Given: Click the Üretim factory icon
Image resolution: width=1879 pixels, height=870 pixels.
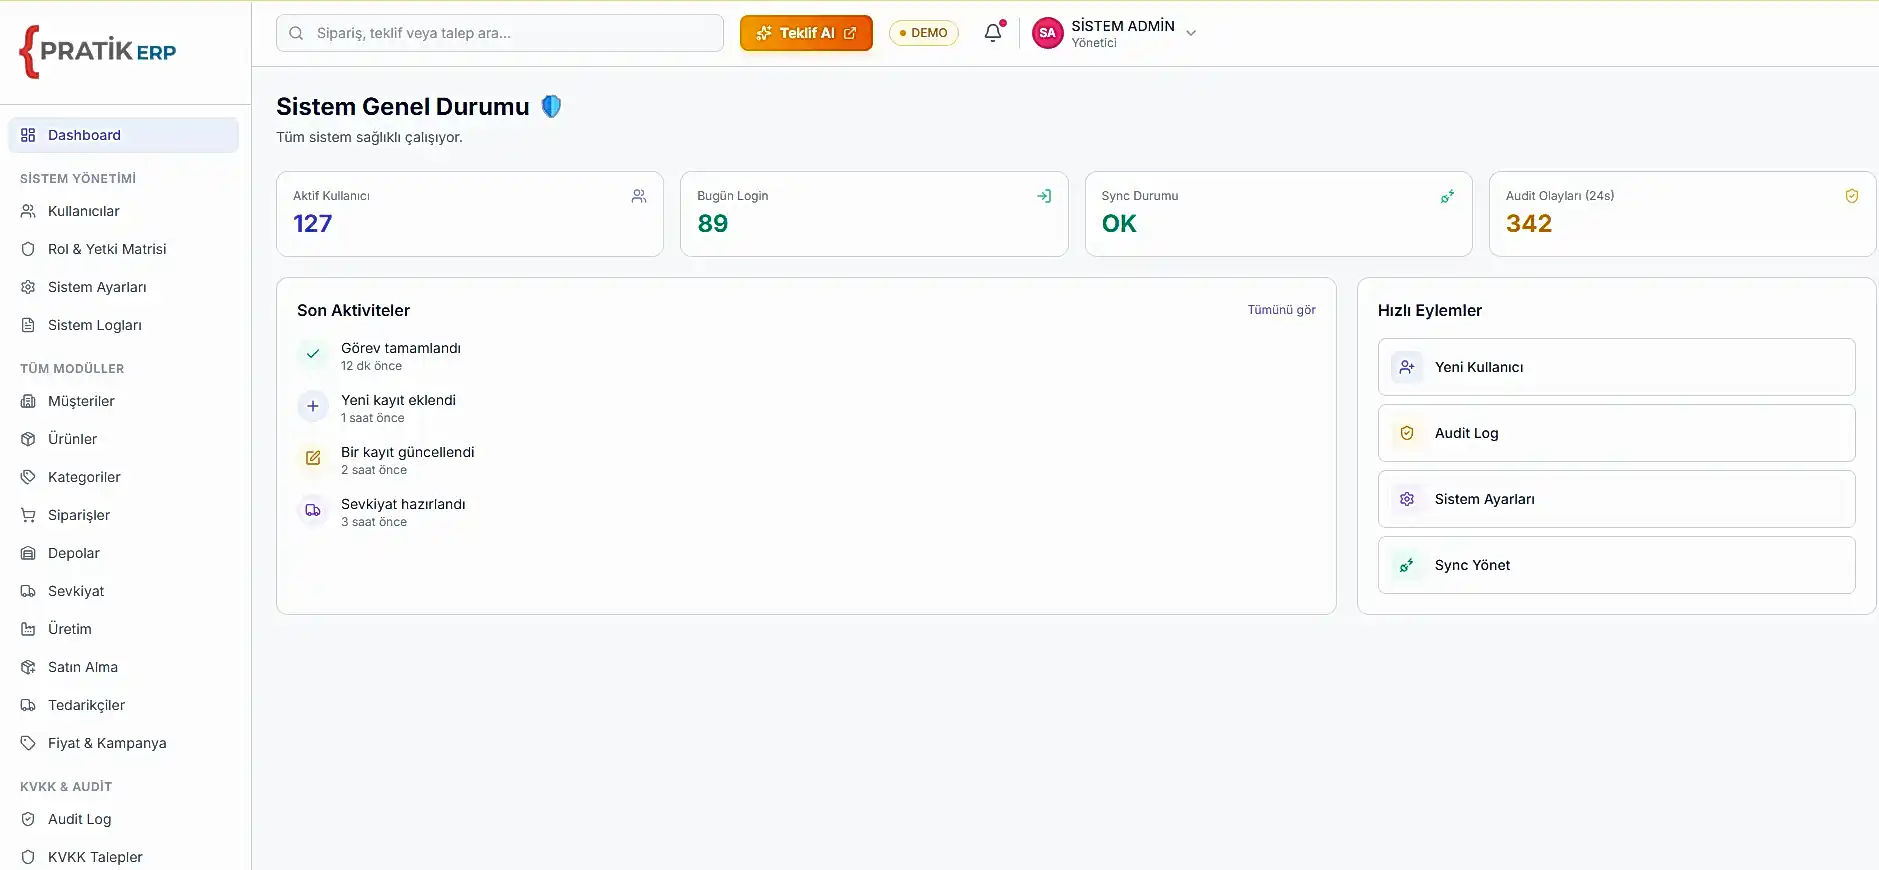Looking at the screenshot, I should pos(28,629).
